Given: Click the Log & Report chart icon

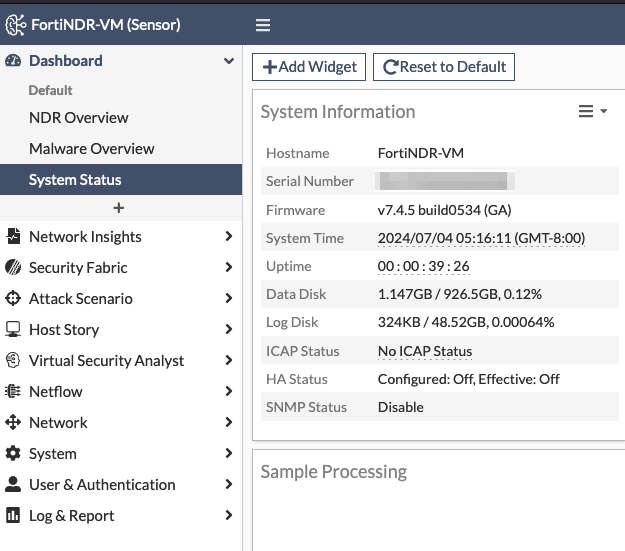Looking at the screenshot, I should point(13,516).
